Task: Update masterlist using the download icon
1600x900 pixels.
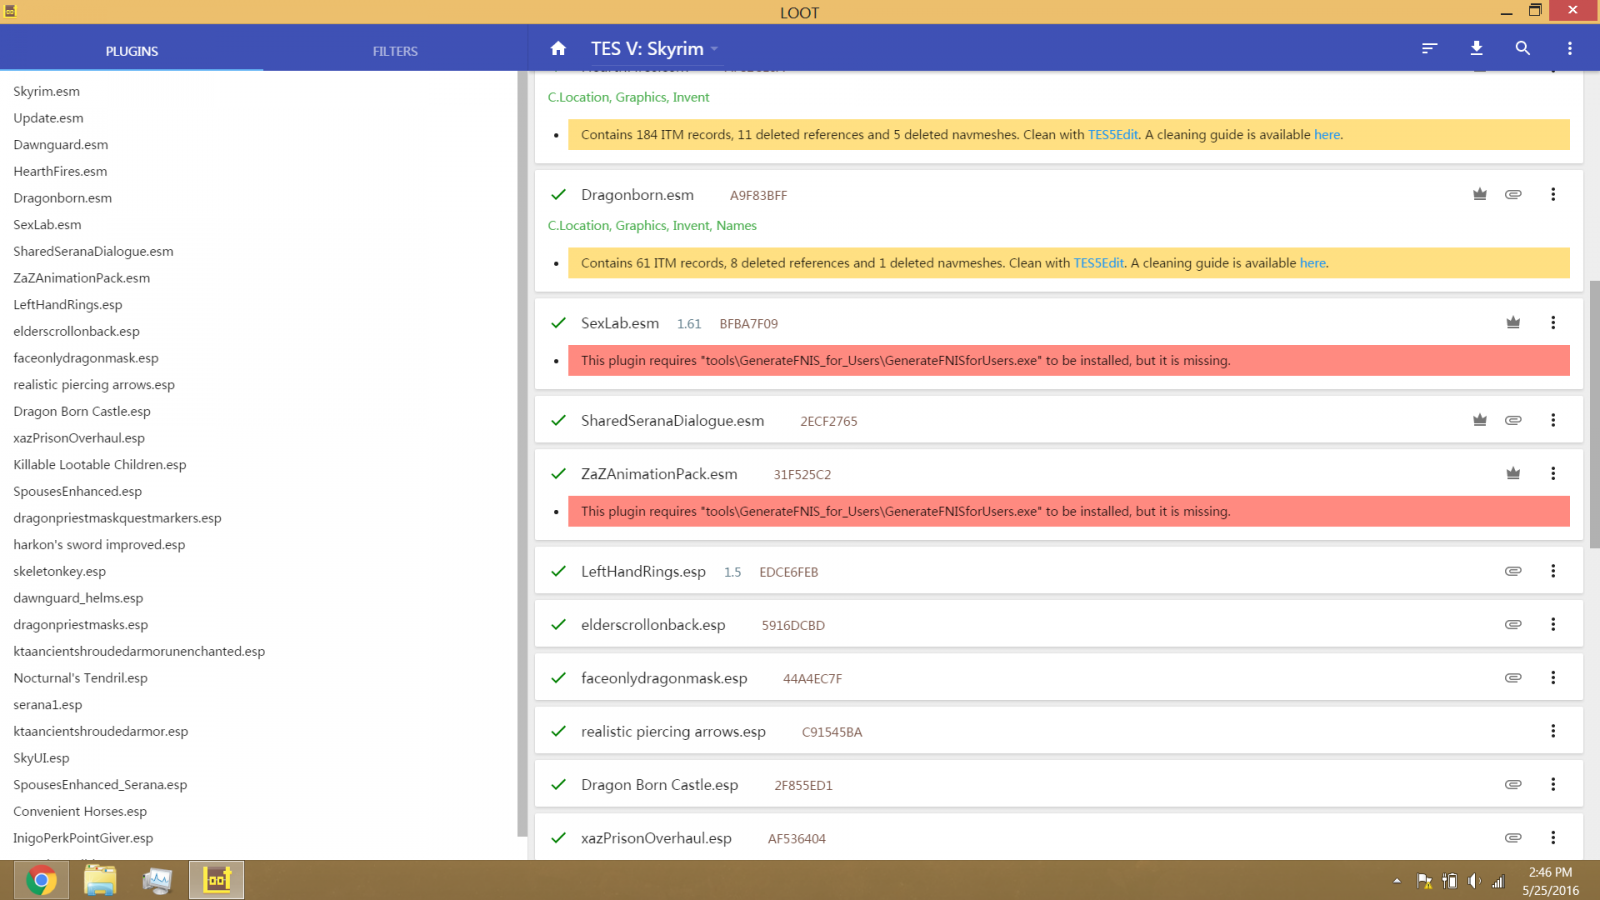Action: pos(1476,48)
